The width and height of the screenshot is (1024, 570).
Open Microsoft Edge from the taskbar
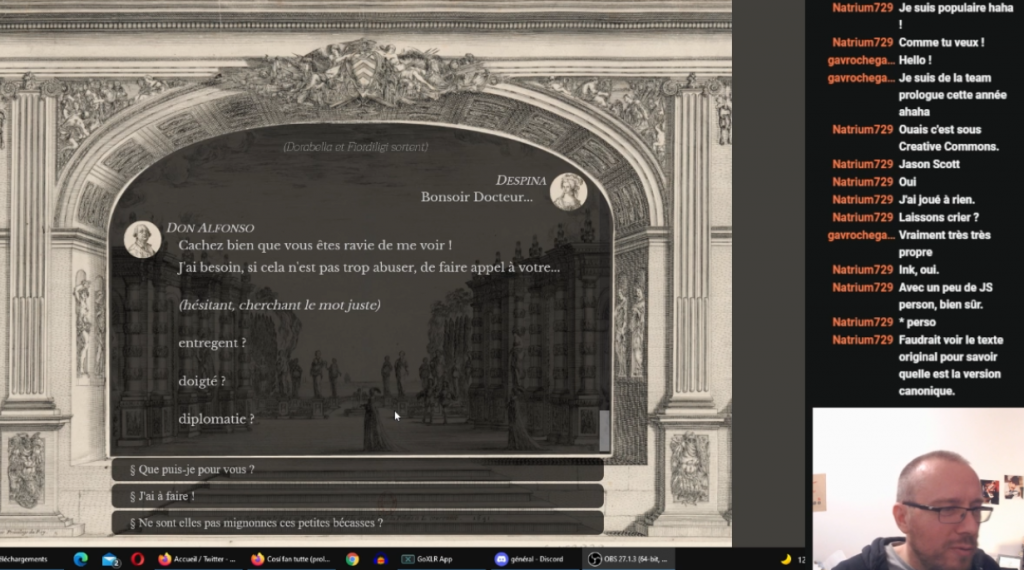click(x=80, y=559)
